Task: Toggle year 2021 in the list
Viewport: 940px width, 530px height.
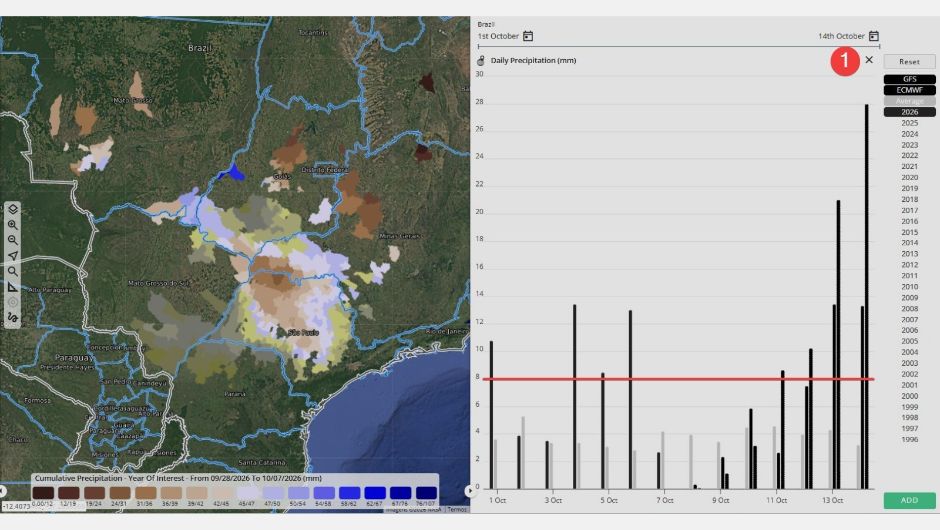Action: (909, 166)
